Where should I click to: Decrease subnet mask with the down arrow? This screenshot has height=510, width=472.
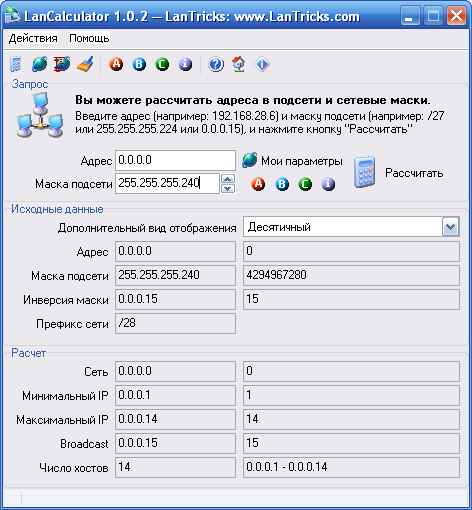(228, 188)
